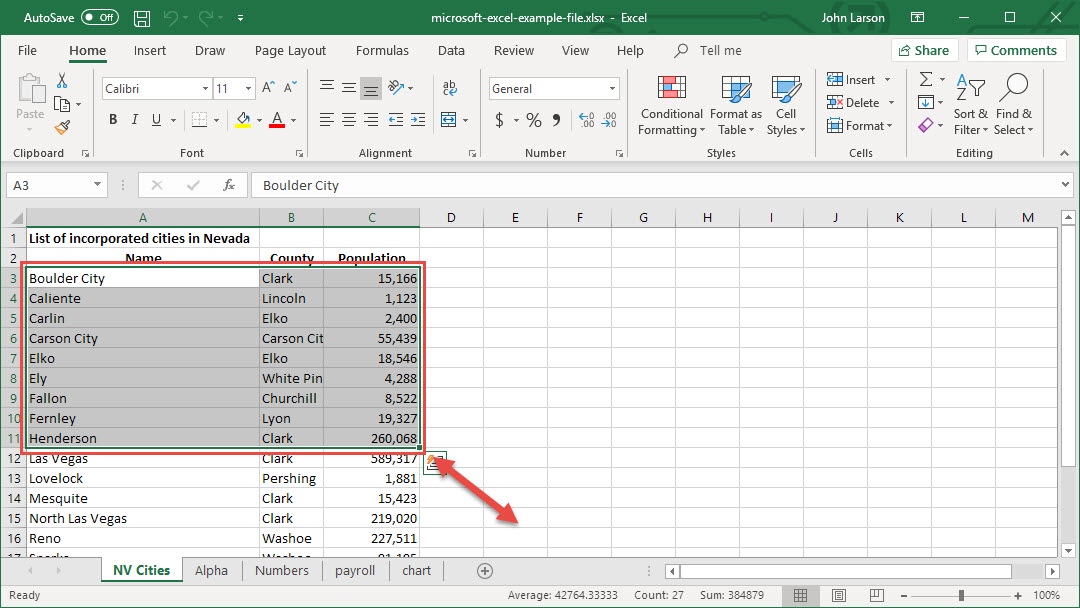
Task: Click the Insert Function fx icon
Action: pos(229,185)
